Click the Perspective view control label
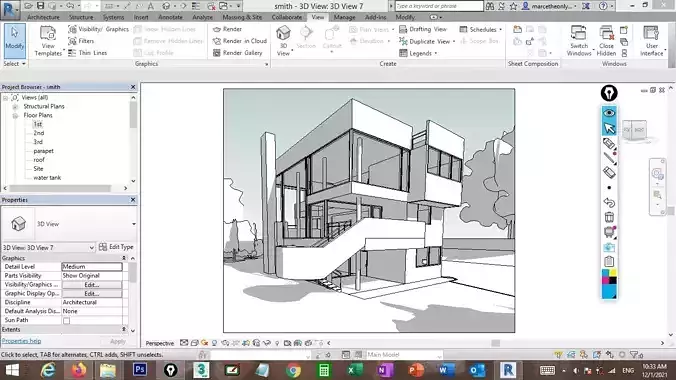The image size is (676, 380). pyautogui.click(x=160, y=343)
